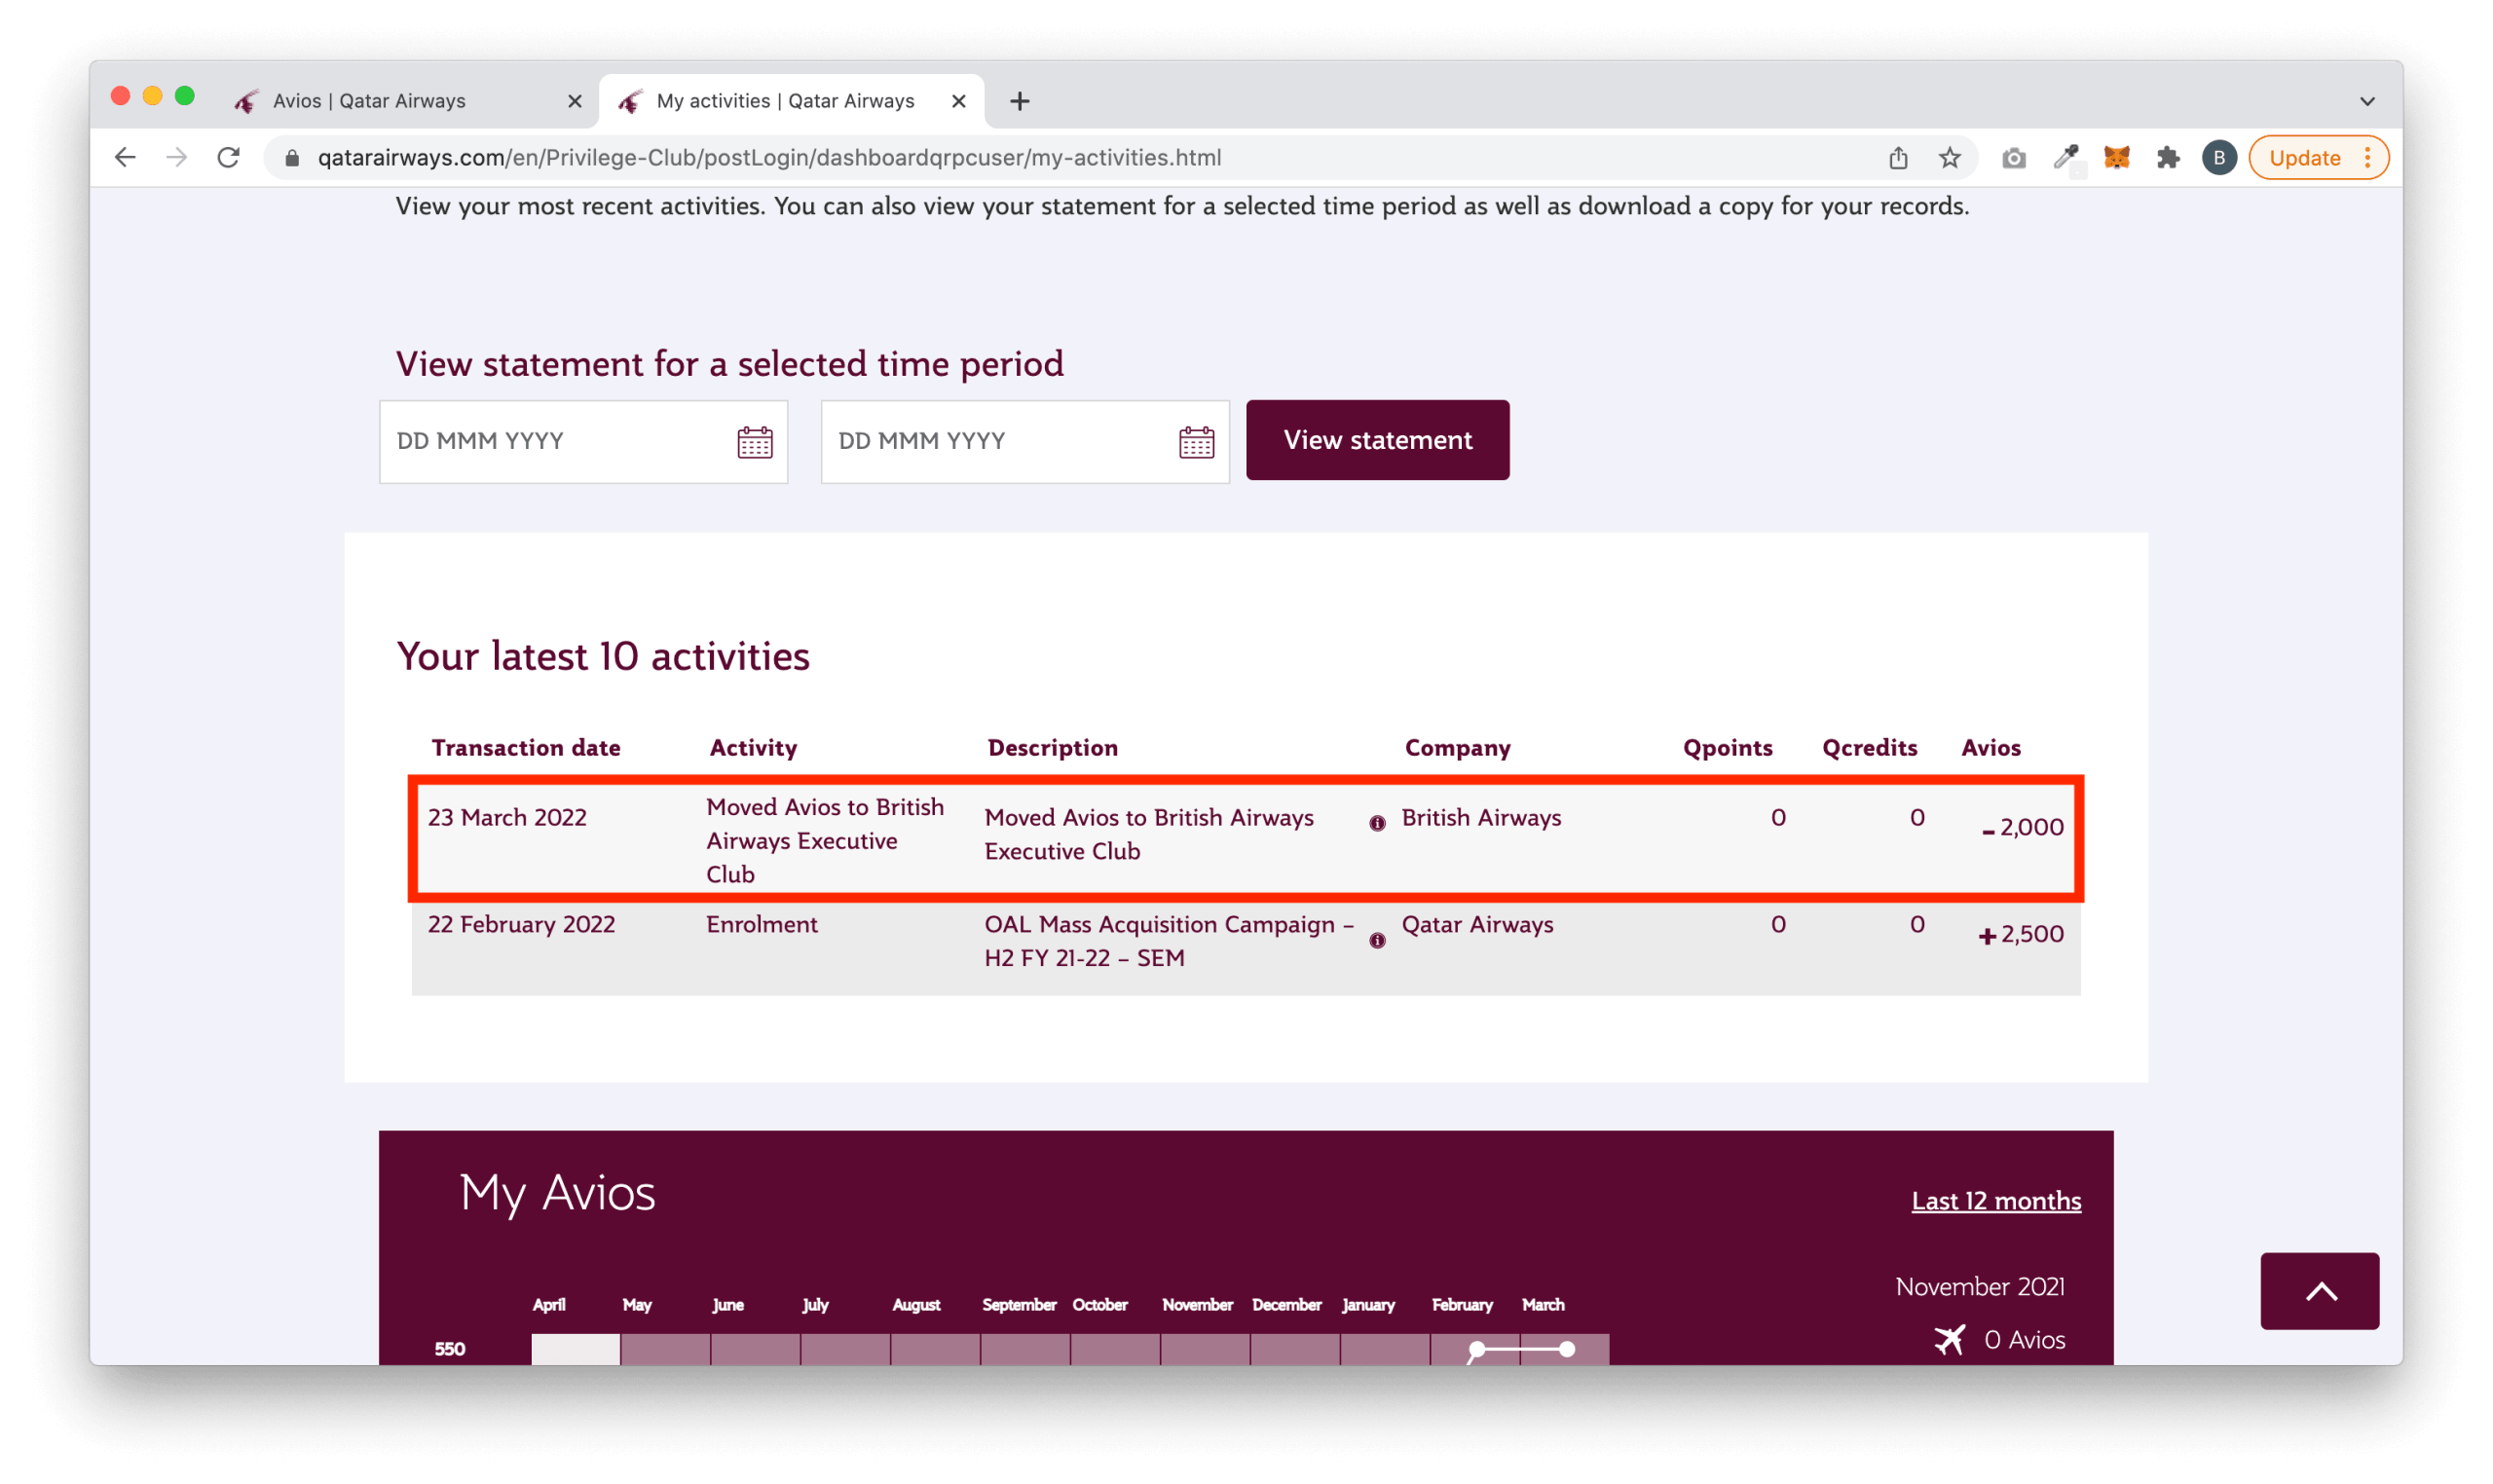The width and height of the screenshot is (2493, 1484).
Task: Open the profile avatar B
Action: click(2218, 157)
